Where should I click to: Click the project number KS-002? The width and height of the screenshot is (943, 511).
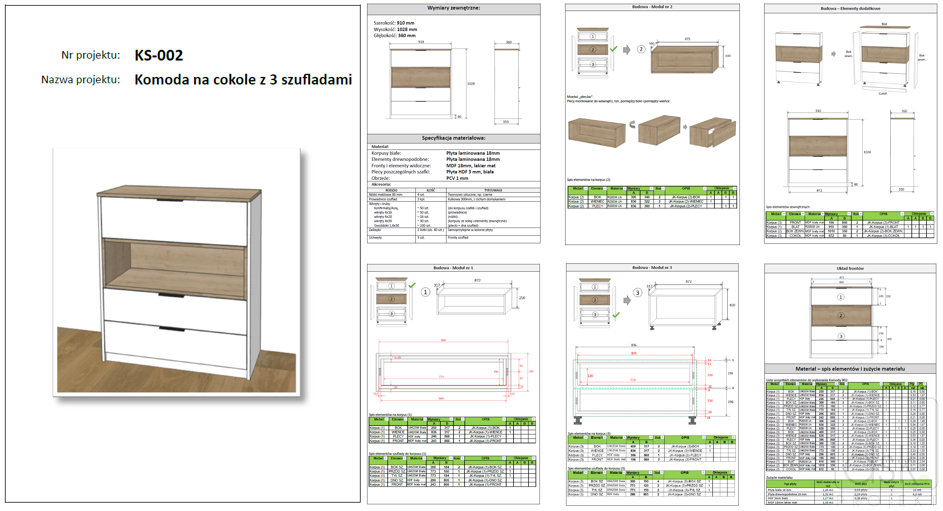coord(158,55)
